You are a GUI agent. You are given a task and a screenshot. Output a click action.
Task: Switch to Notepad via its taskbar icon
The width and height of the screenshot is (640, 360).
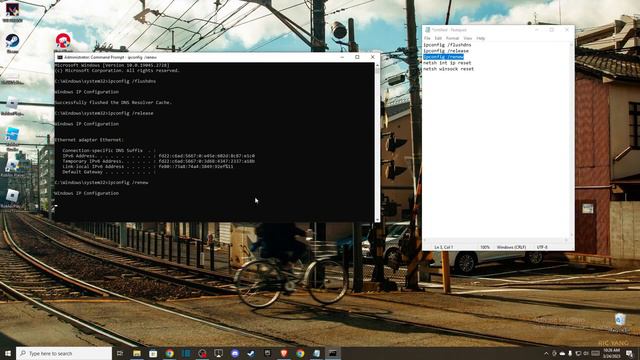[316, 353]
